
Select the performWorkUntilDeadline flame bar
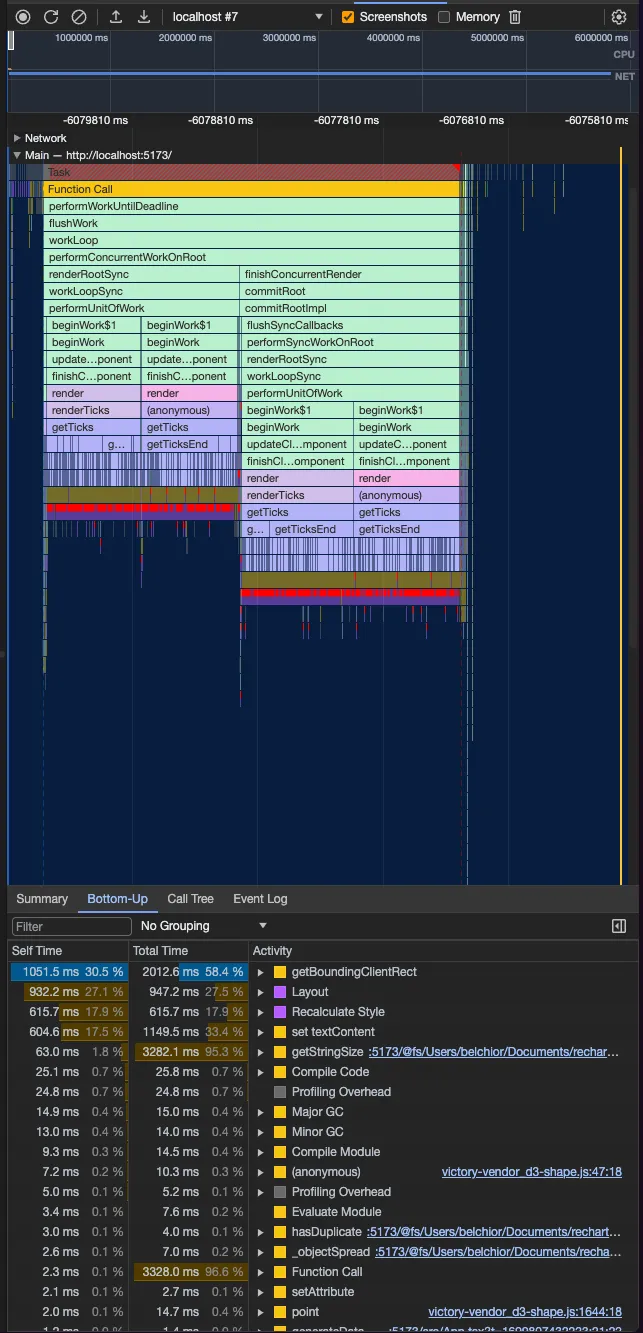tap(251, 206)
